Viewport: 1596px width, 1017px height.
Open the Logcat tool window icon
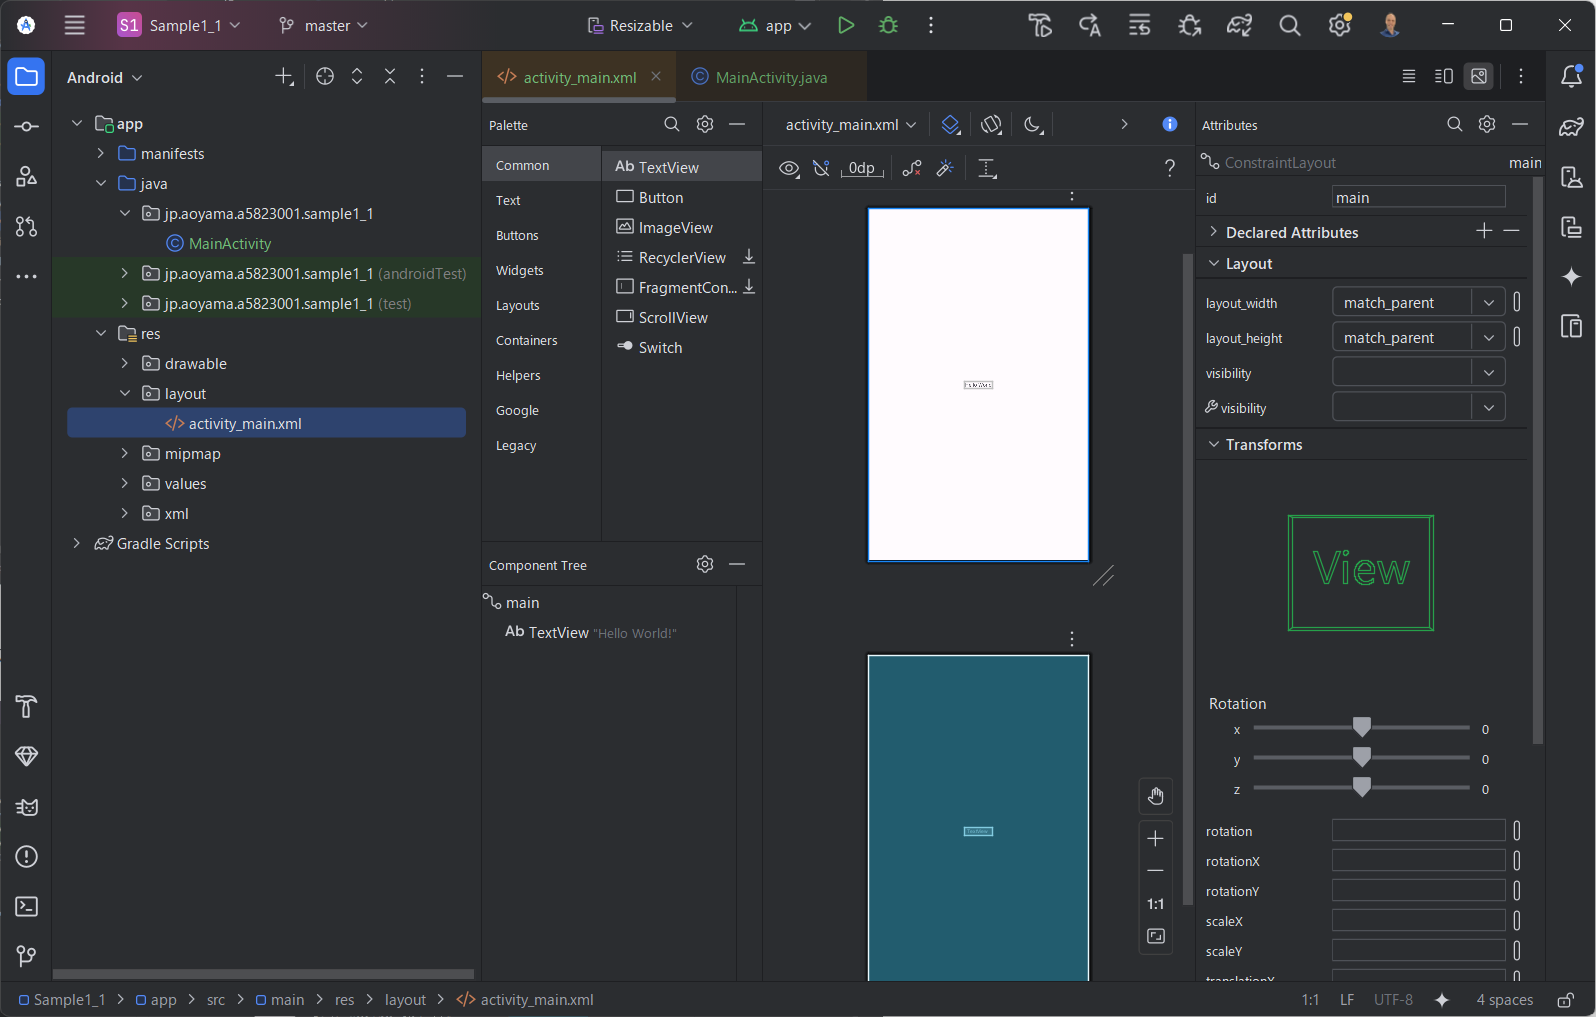click(x=27, y=807)
